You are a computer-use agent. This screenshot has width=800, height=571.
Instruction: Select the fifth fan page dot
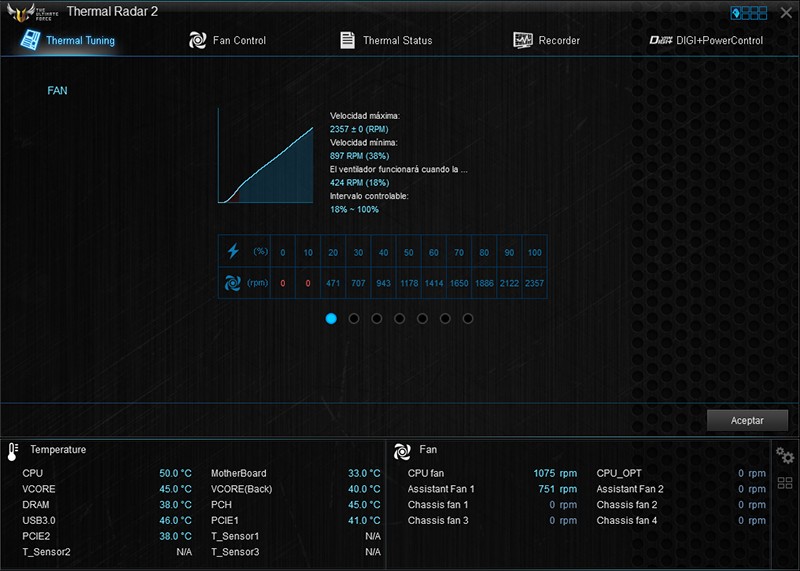tap(422, 318)
